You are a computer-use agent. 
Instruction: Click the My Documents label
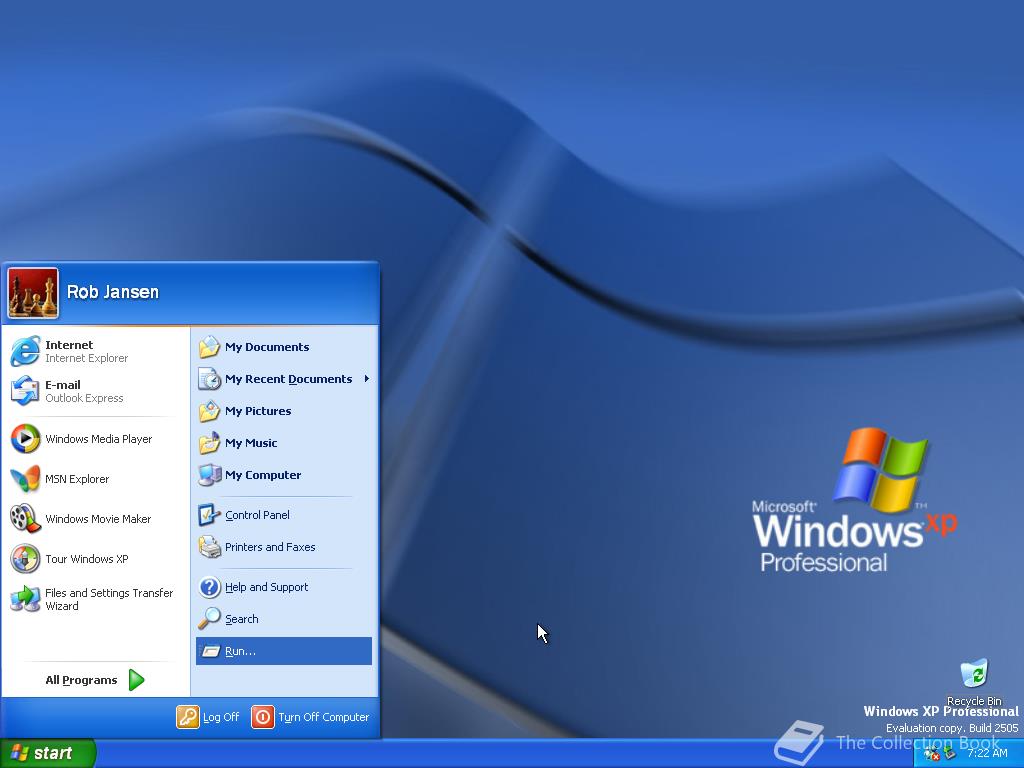[267, 347]
